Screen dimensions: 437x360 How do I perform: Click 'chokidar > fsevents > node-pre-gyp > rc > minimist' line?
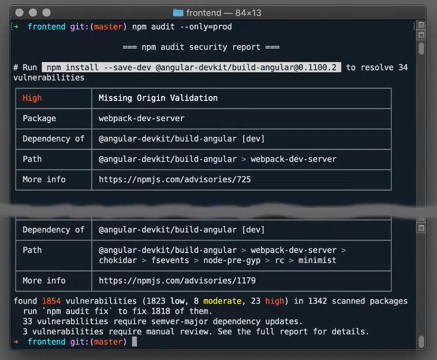point(217,260)
